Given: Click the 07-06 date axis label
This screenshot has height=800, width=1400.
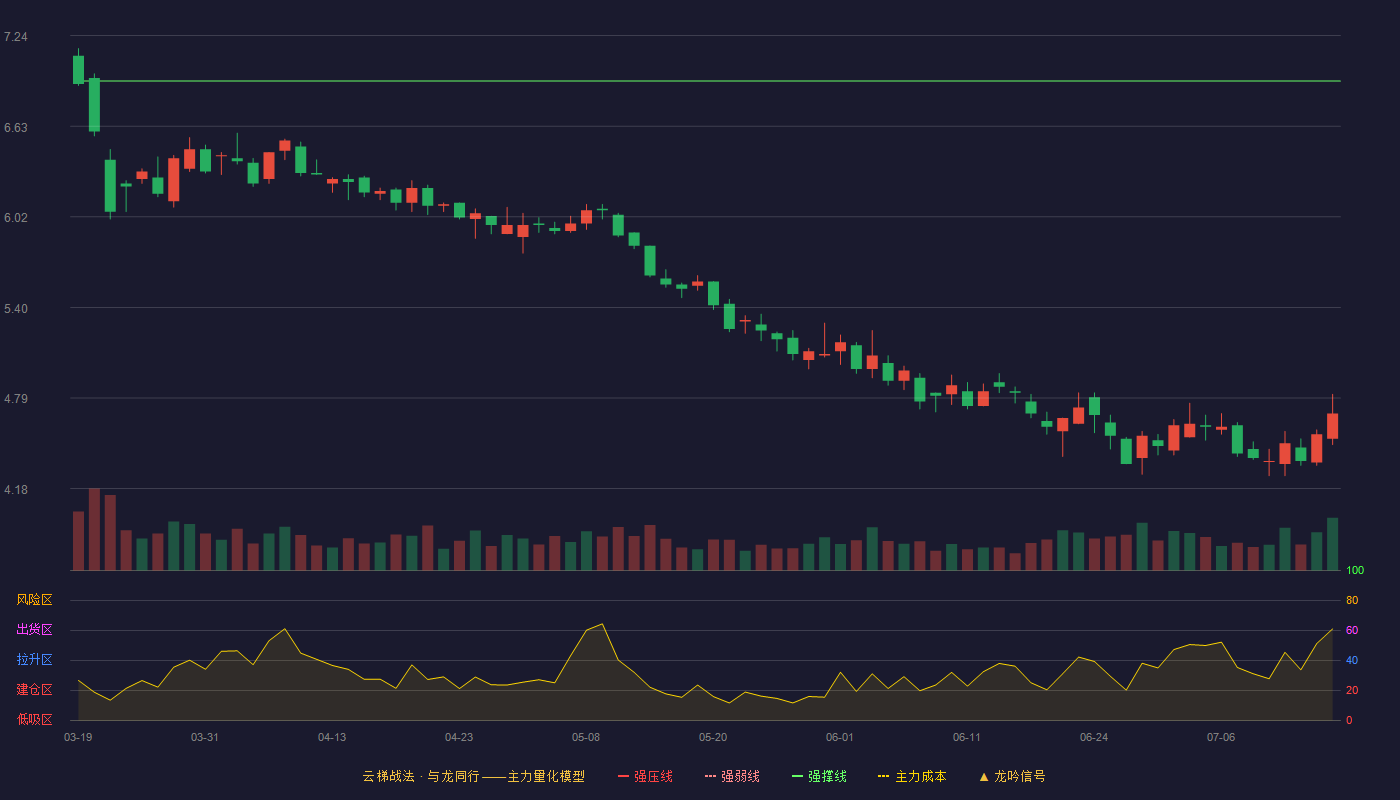Looking at the screenshot, I should tap(1221, 737).
